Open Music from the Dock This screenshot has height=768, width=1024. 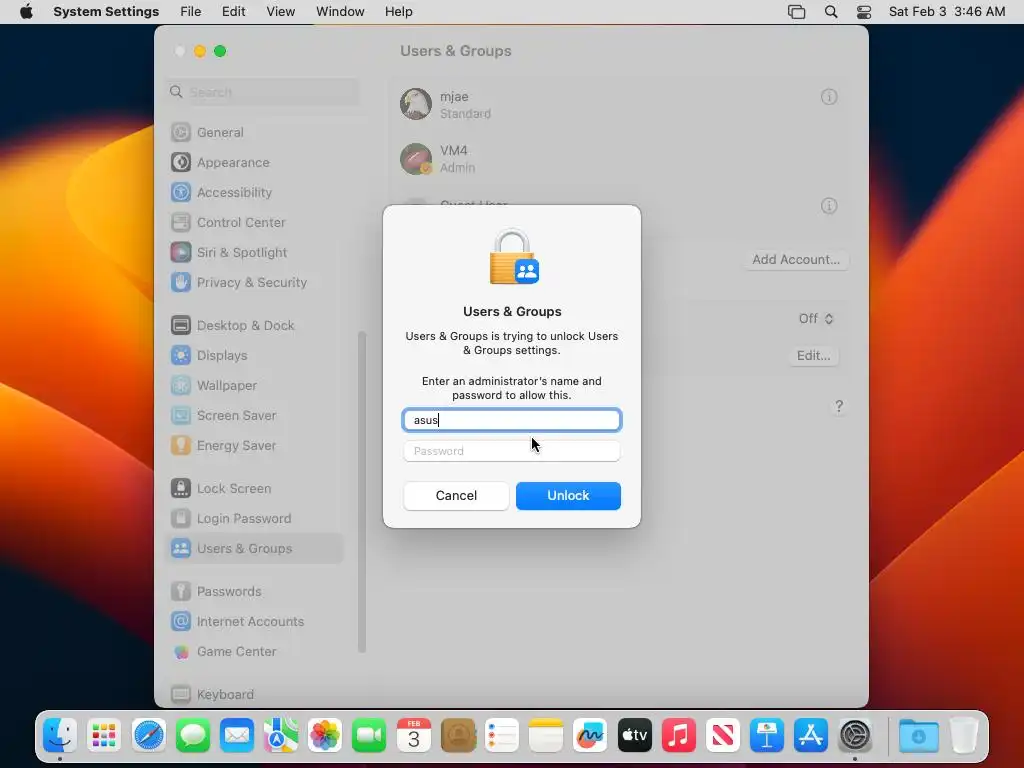(679, 736)
